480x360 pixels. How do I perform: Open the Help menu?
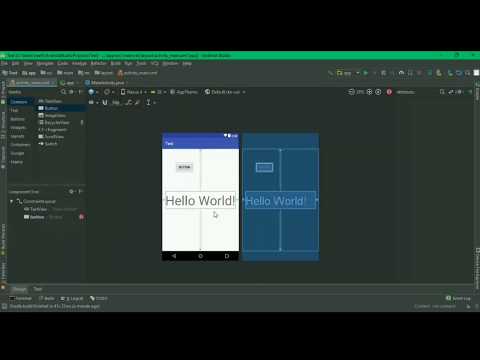click(187, 63)
